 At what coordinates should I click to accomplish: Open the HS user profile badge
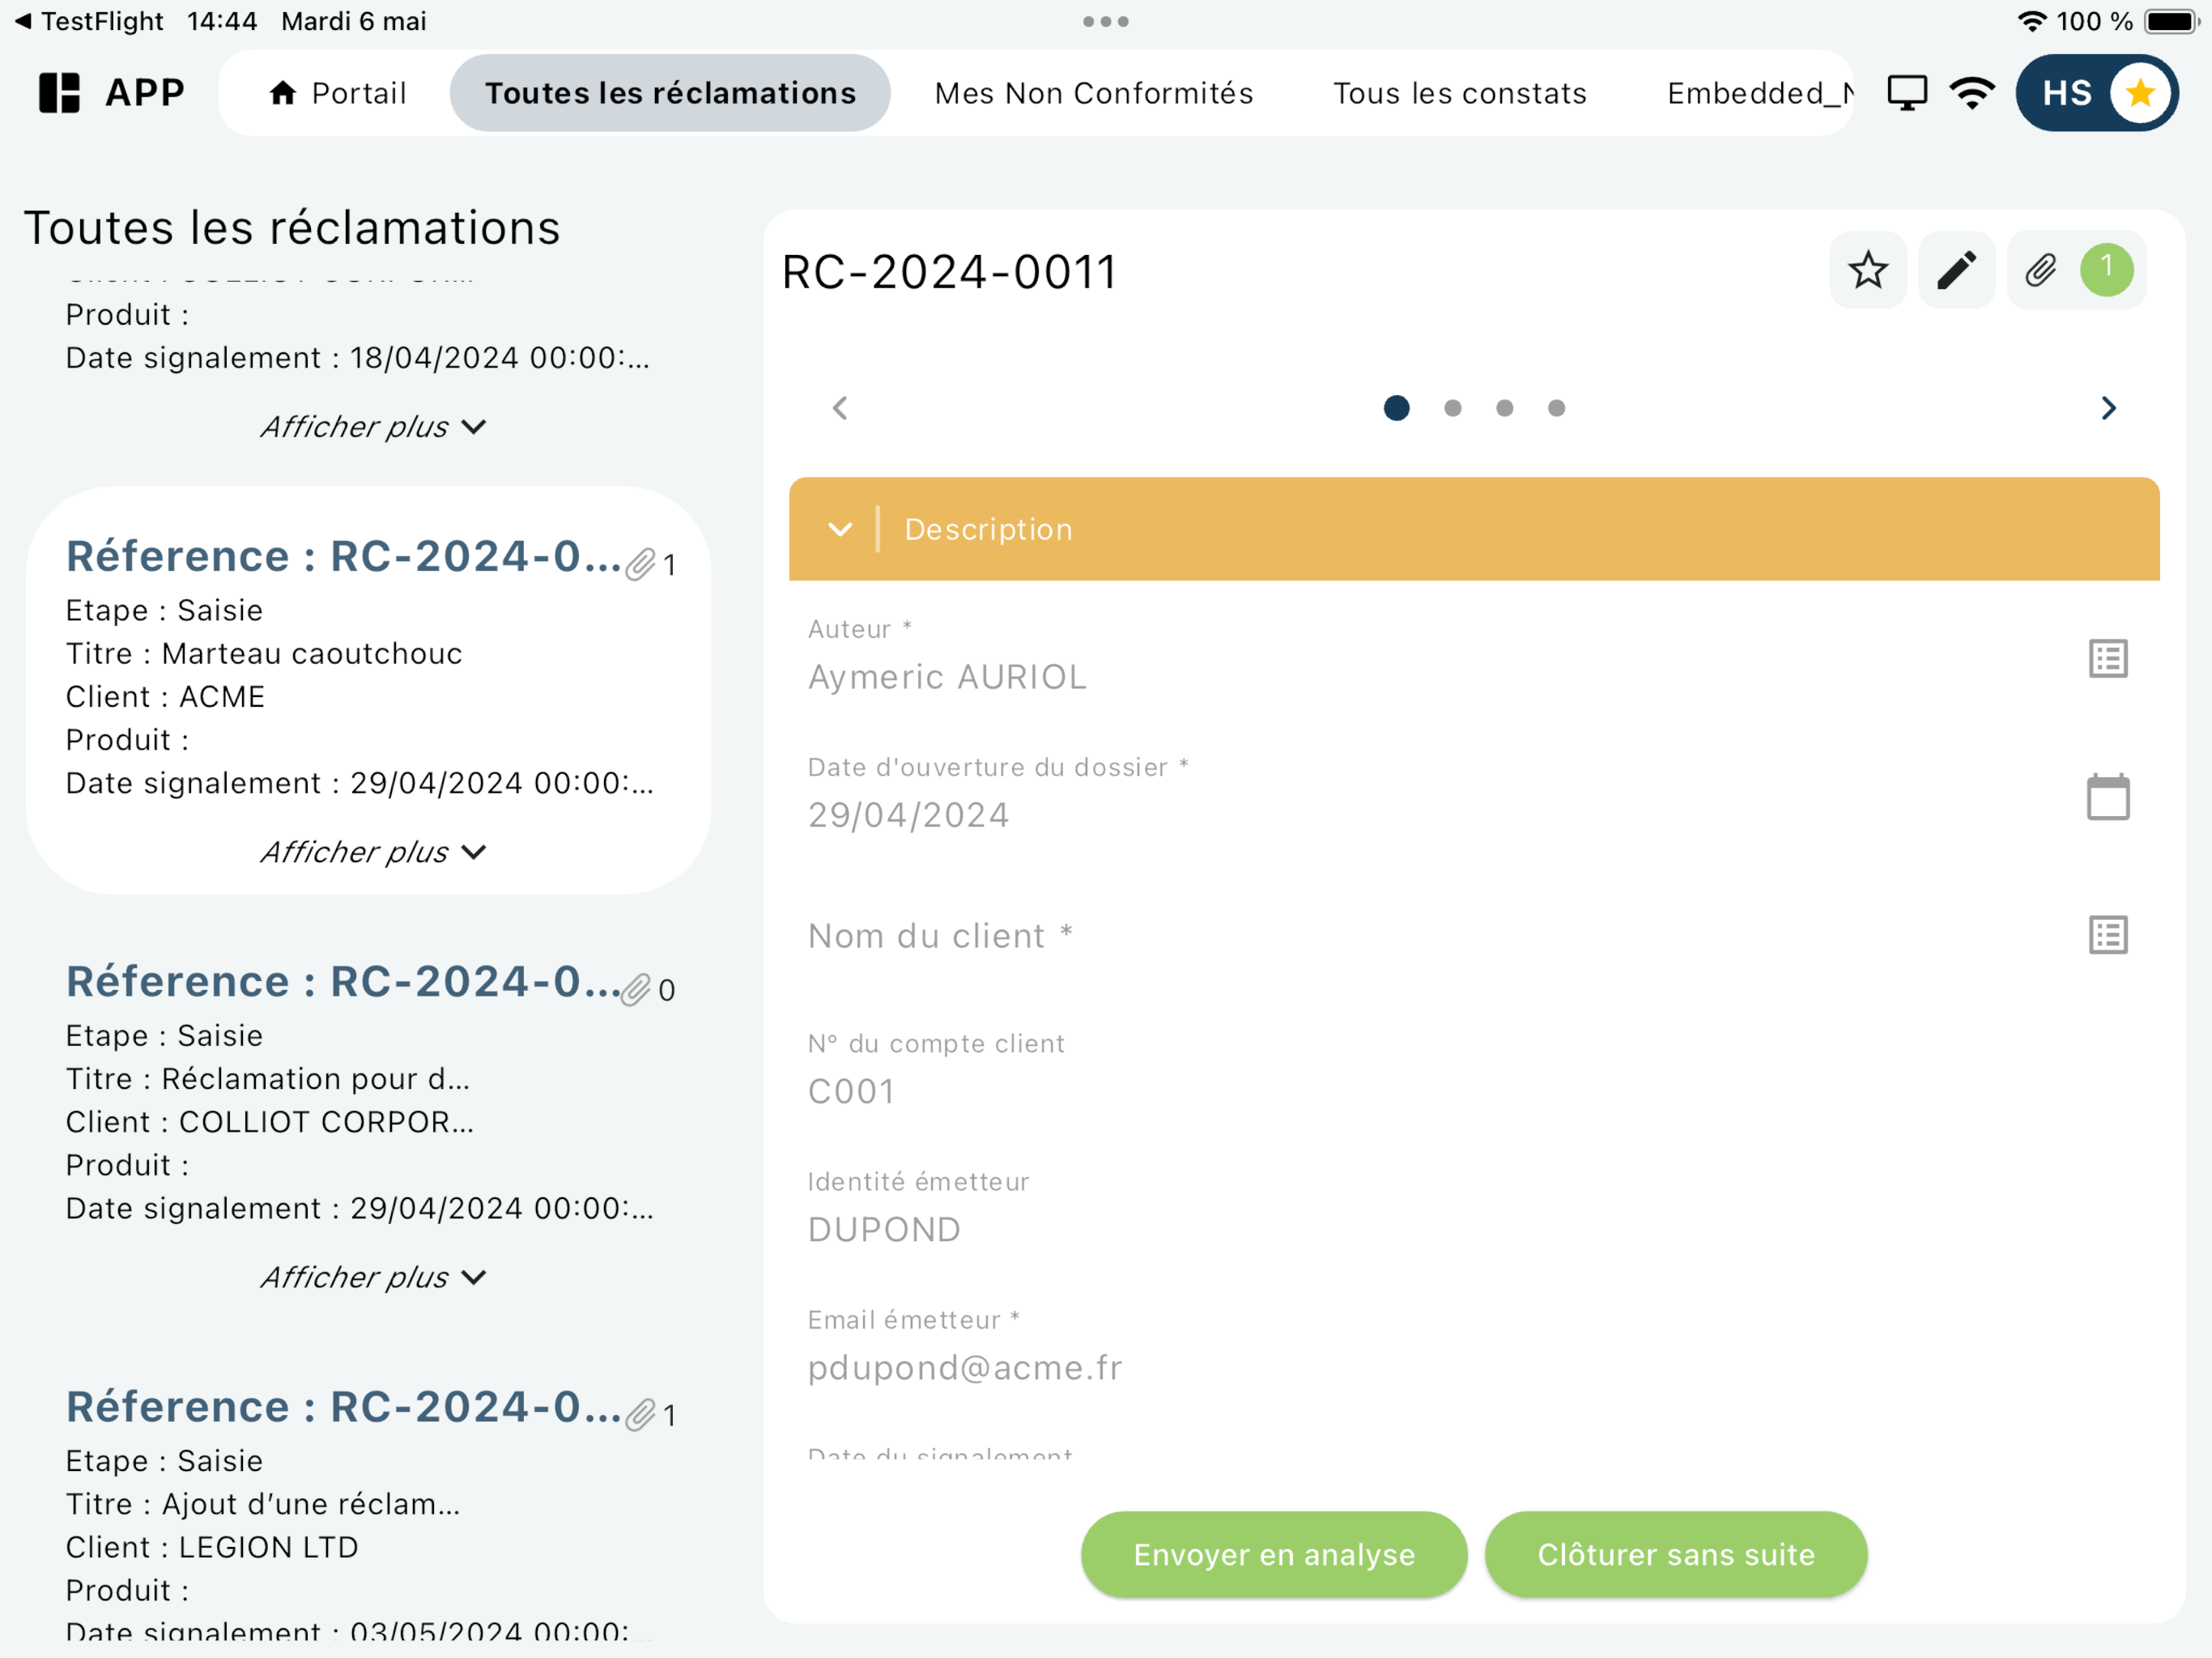tap(2097, 93)
